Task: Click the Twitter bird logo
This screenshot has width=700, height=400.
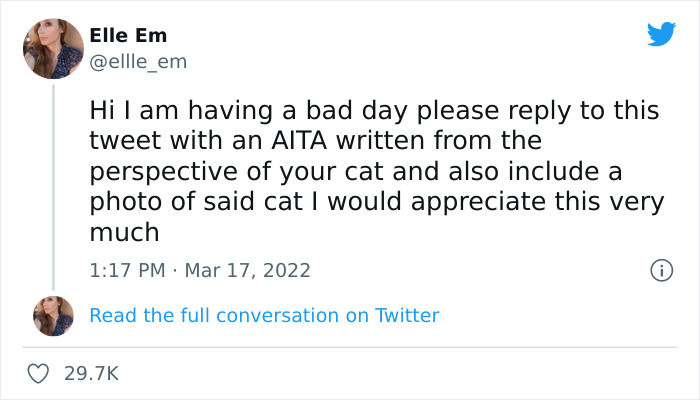Action: pyautogui.click(x=661, y=34)
